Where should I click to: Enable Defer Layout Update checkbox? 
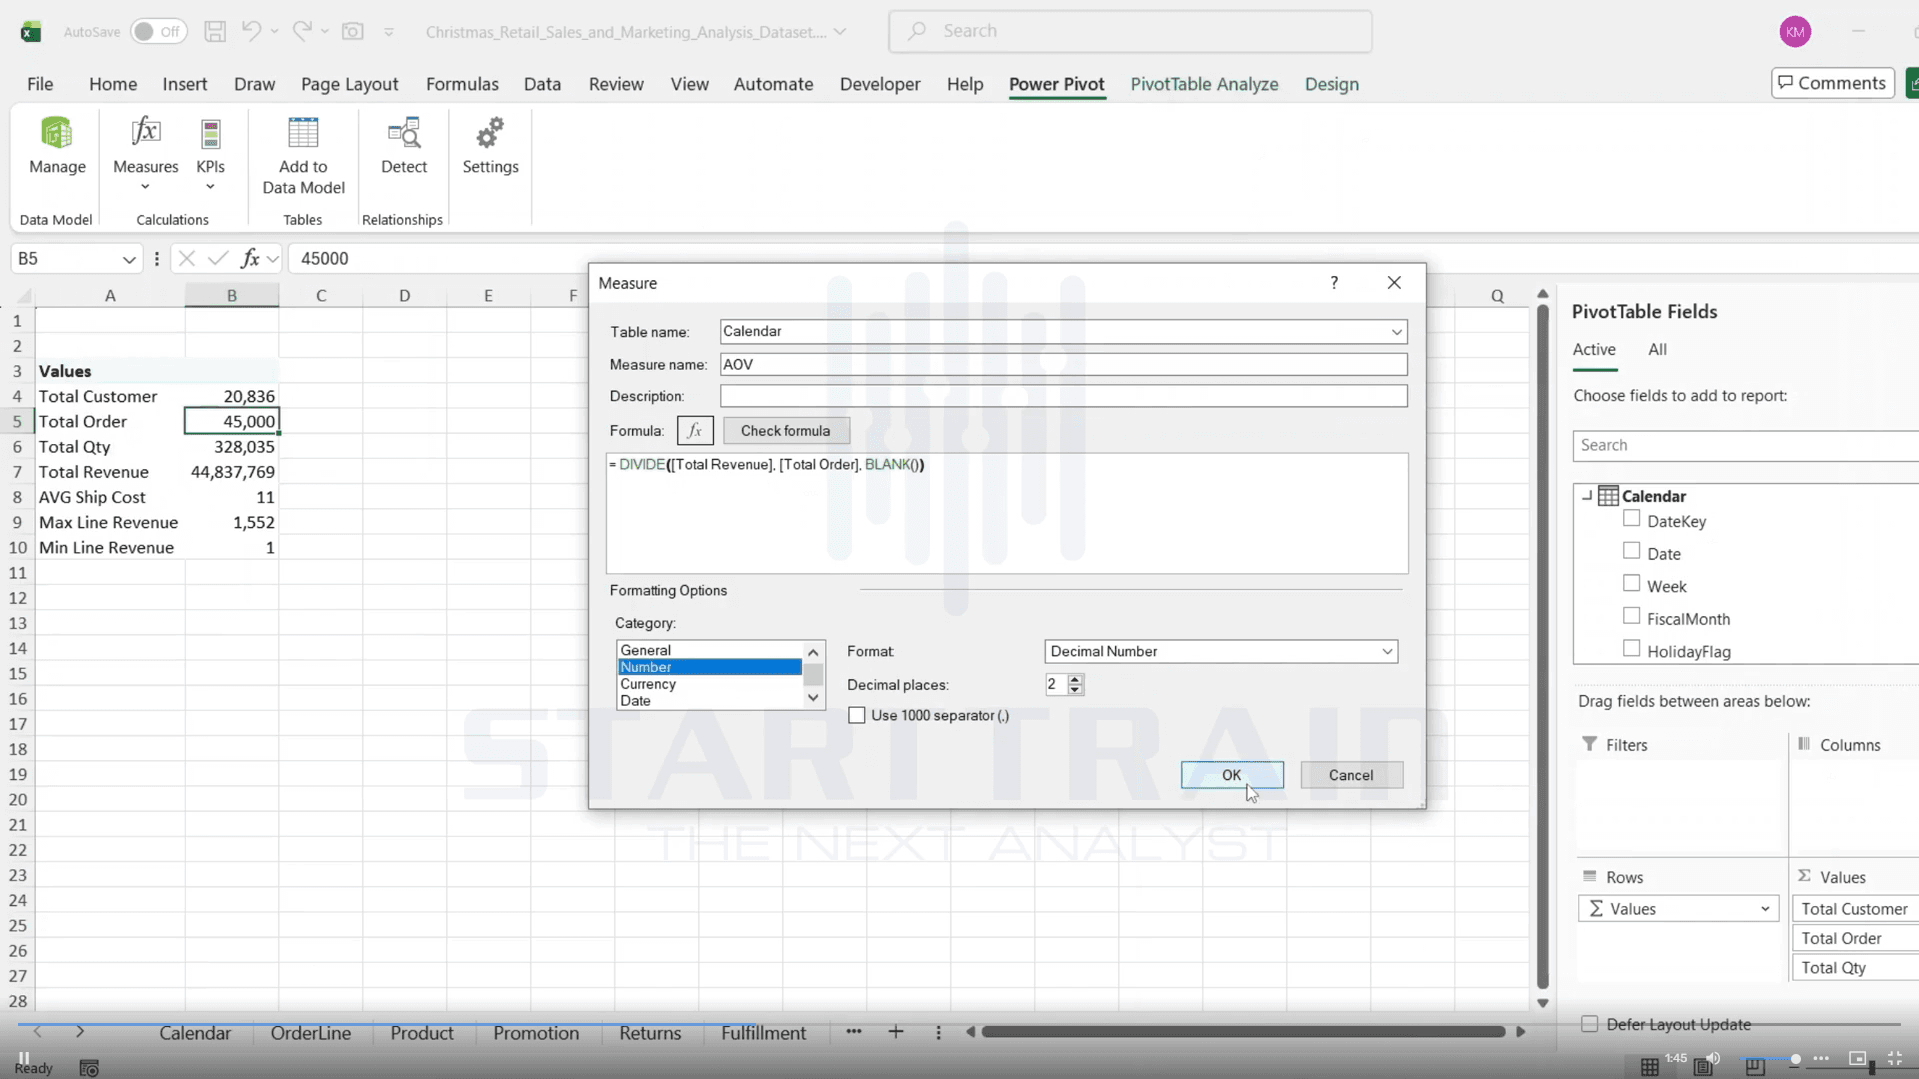click(1589, 1024)
